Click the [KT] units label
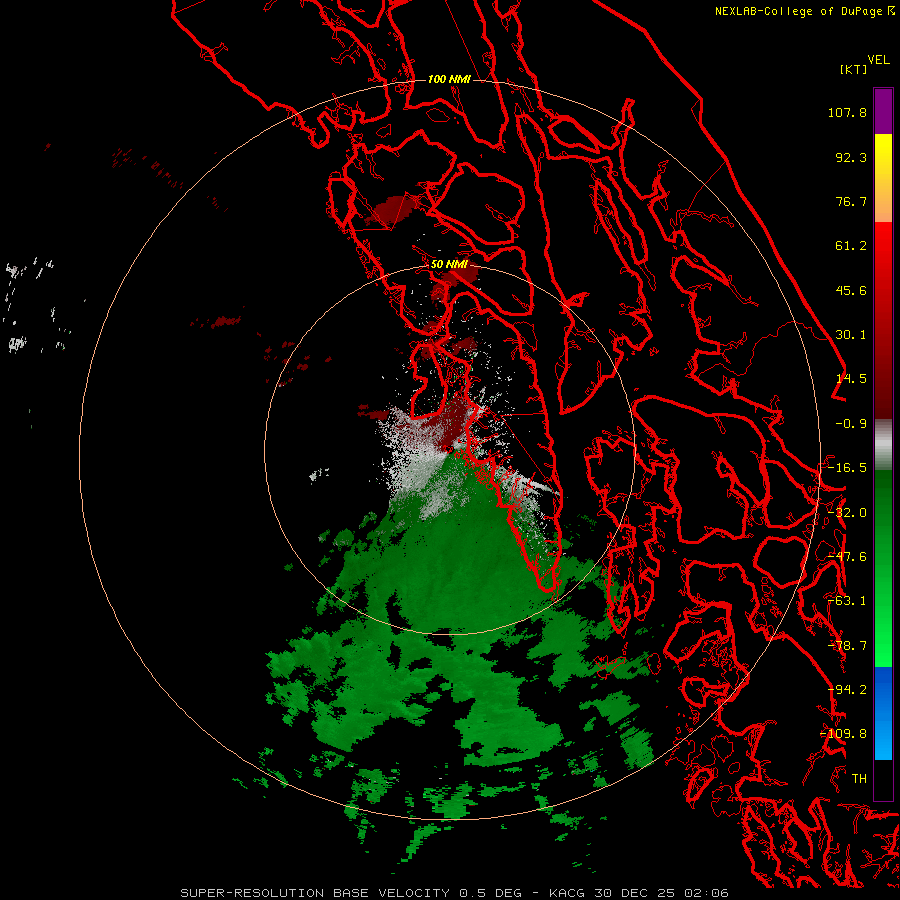This screenshot has width=900, height=900. coord(853,69)
